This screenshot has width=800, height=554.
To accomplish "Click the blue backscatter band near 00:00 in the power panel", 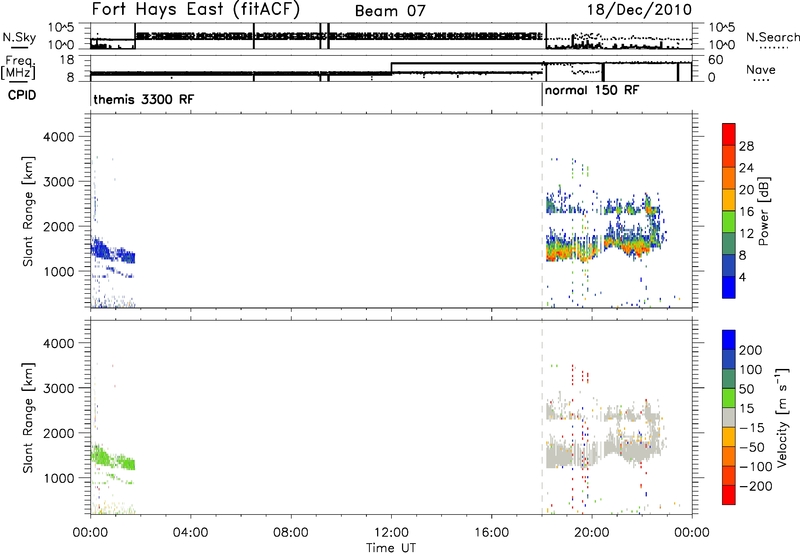I will pos(113,250).
